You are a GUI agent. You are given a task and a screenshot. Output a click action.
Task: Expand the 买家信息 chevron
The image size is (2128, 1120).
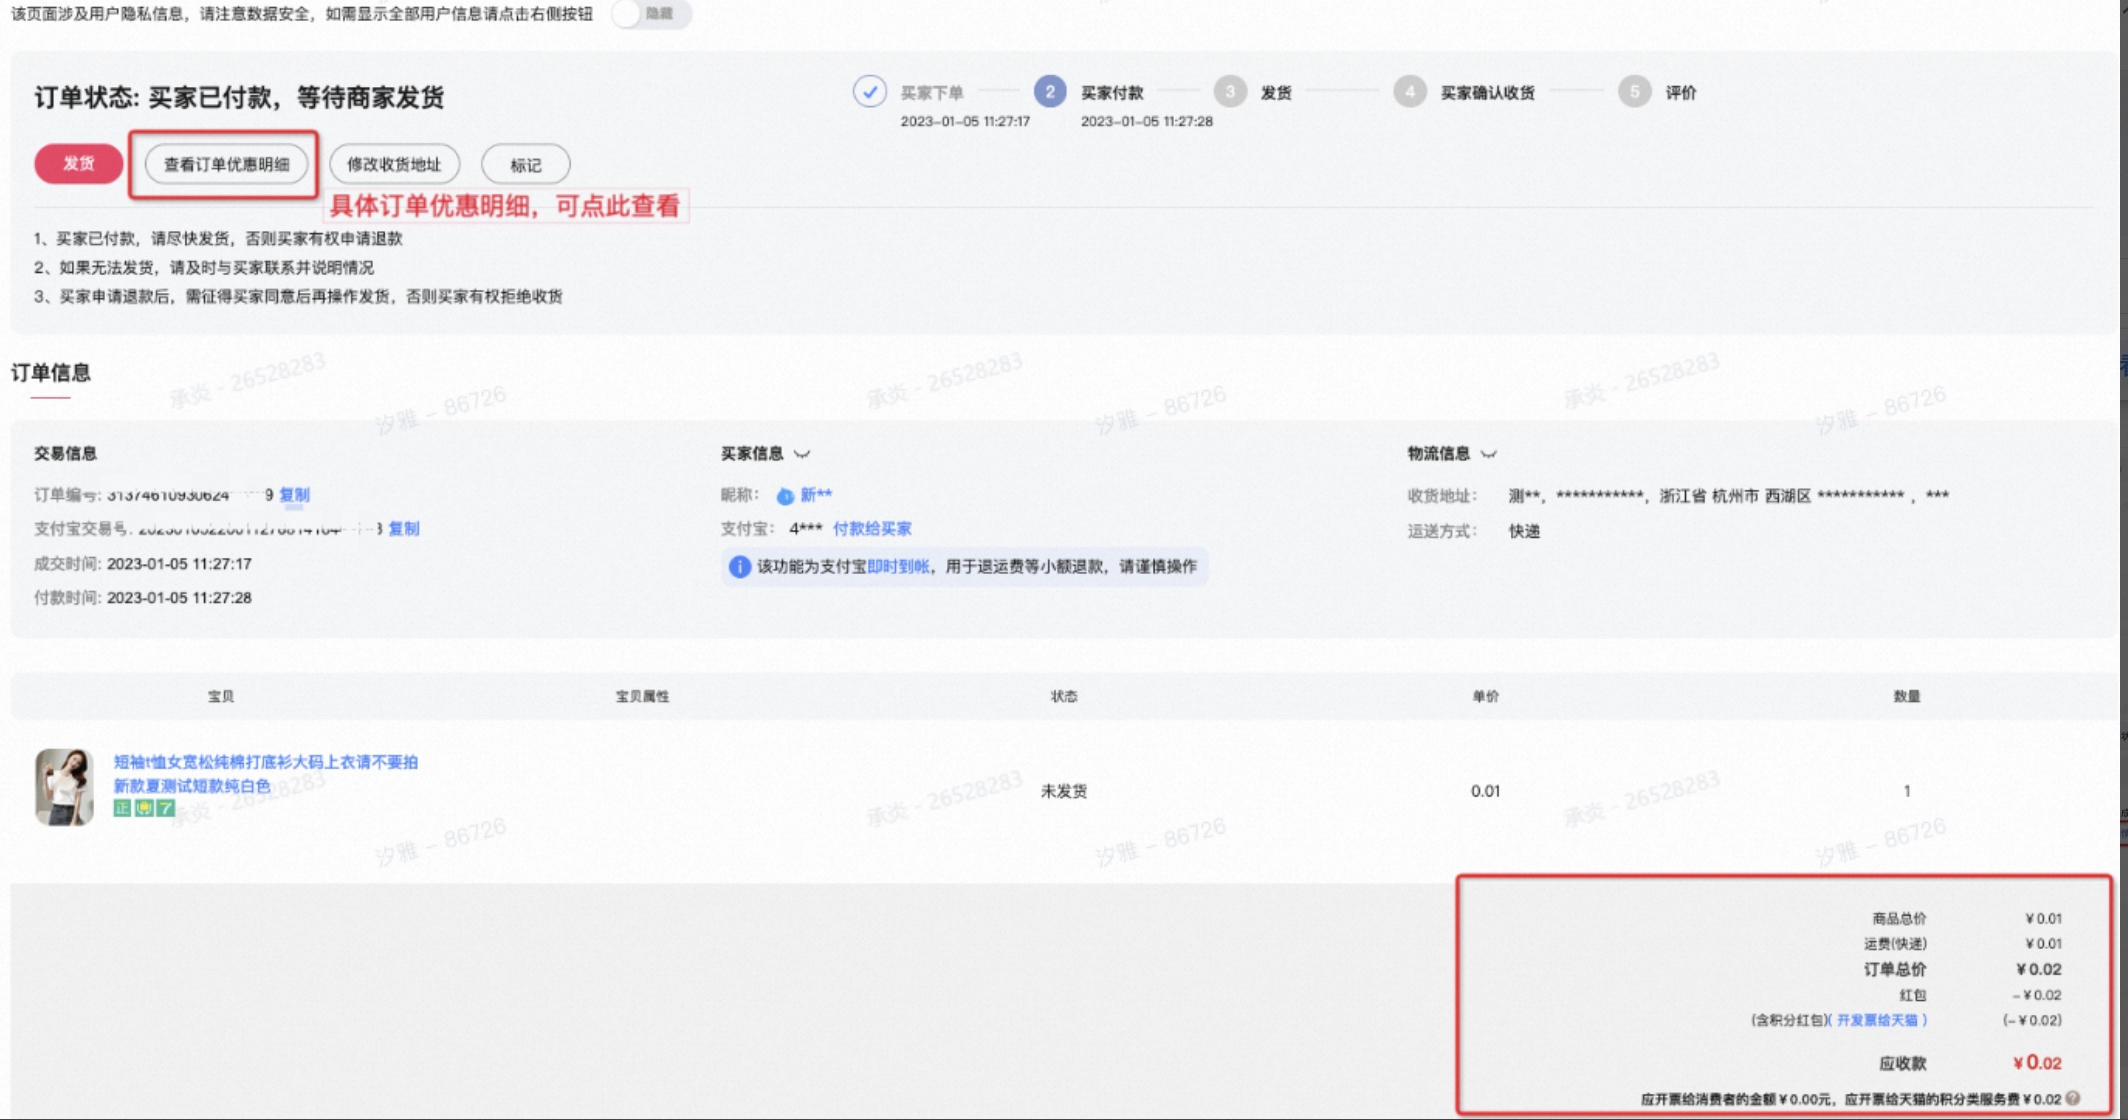pos(801,454)
